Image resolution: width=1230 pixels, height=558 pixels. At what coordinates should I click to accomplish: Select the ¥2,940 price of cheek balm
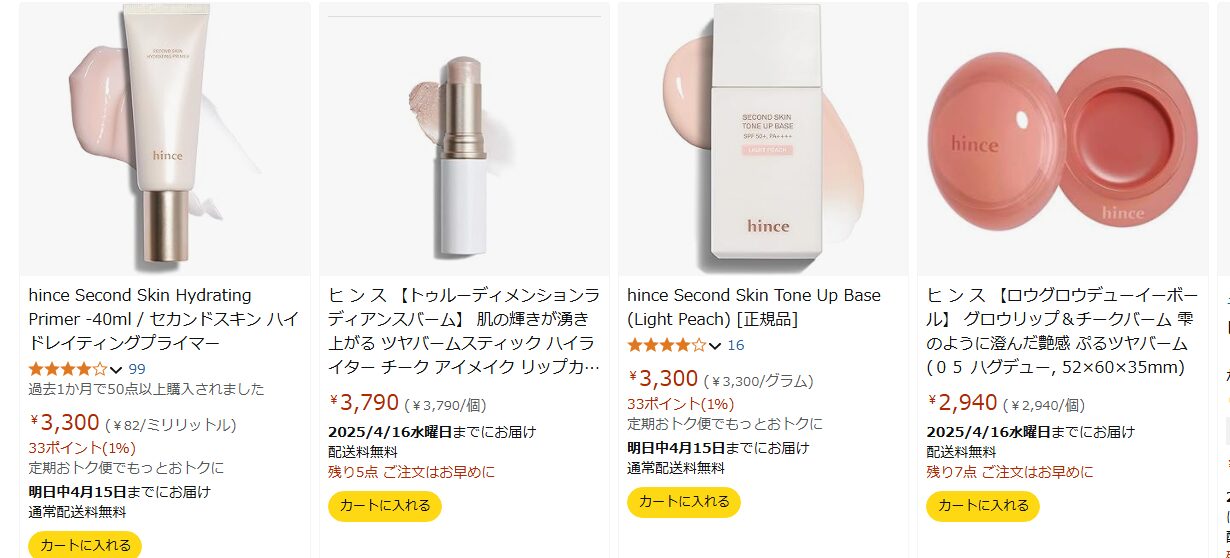pos(962,403)
